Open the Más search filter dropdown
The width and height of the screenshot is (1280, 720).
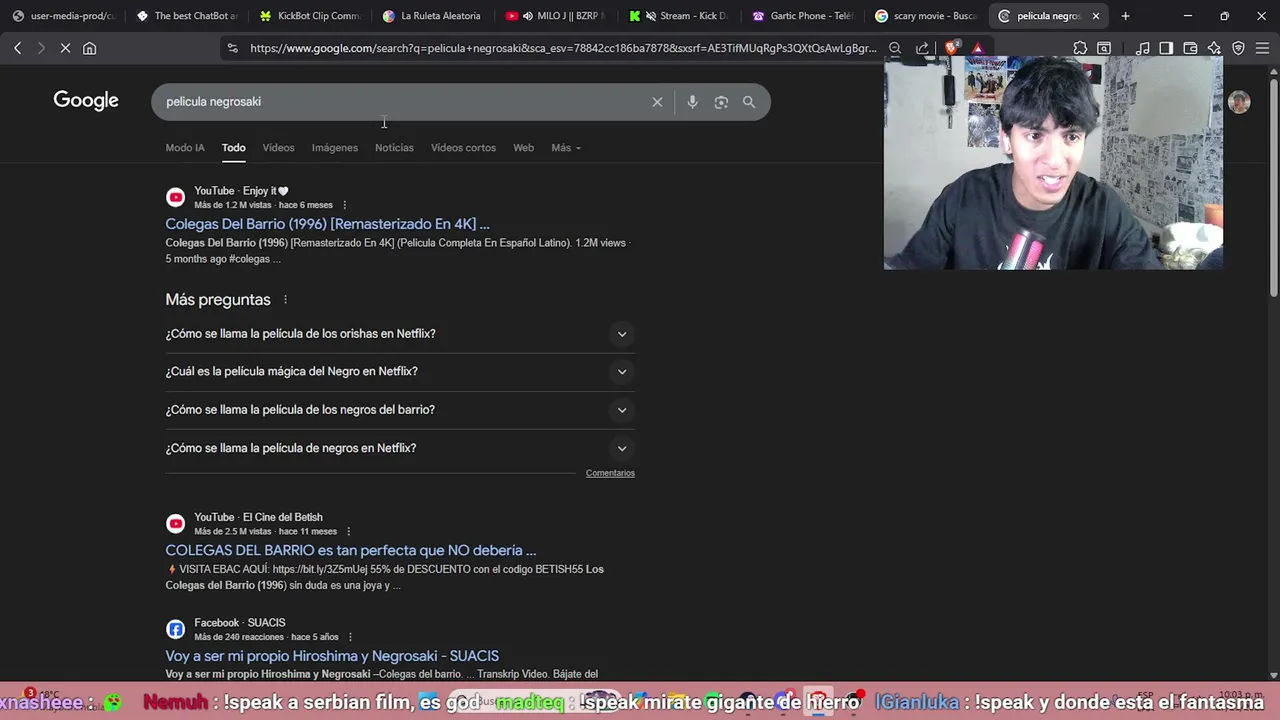pos(565,148)
